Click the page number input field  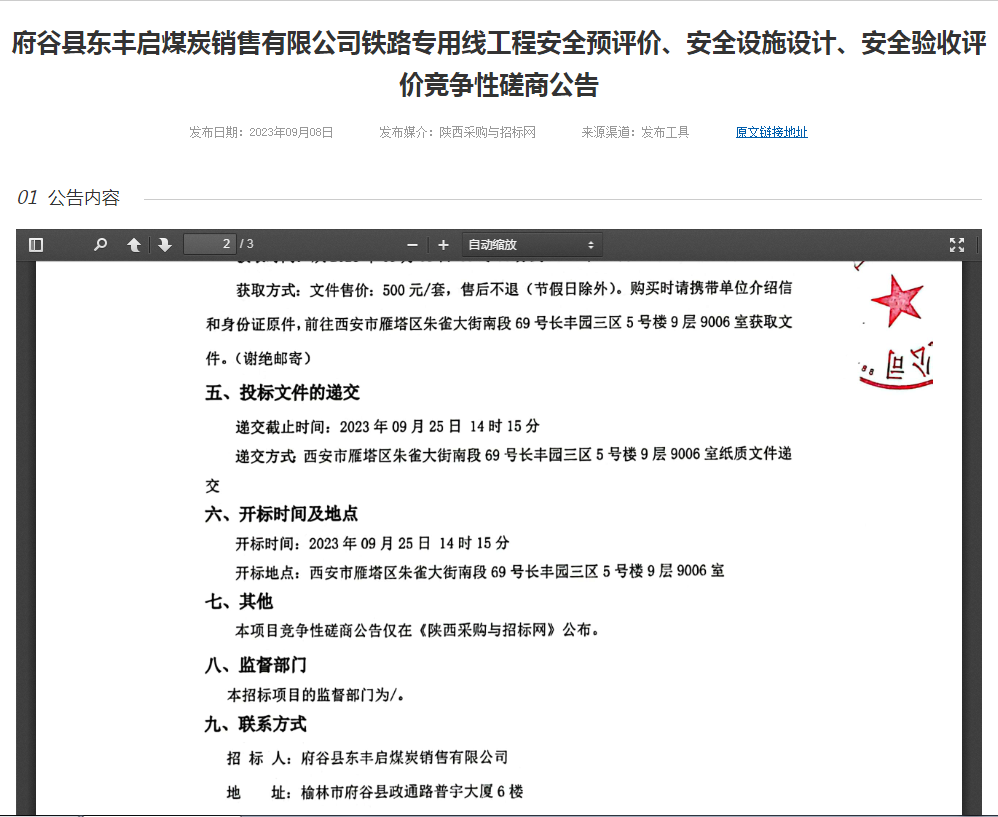click(x=209, y=244)
